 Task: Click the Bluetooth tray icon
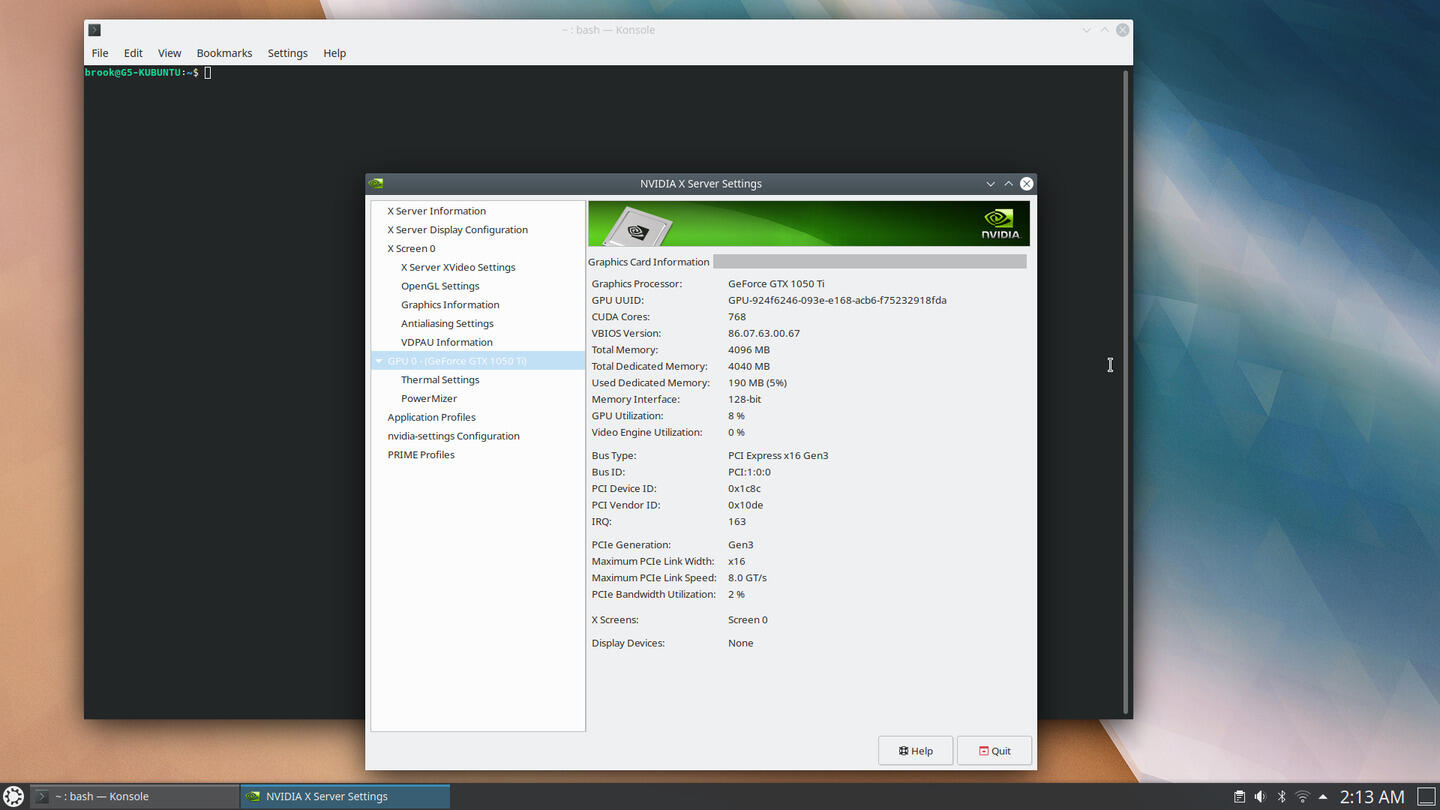pos(1281,797)
